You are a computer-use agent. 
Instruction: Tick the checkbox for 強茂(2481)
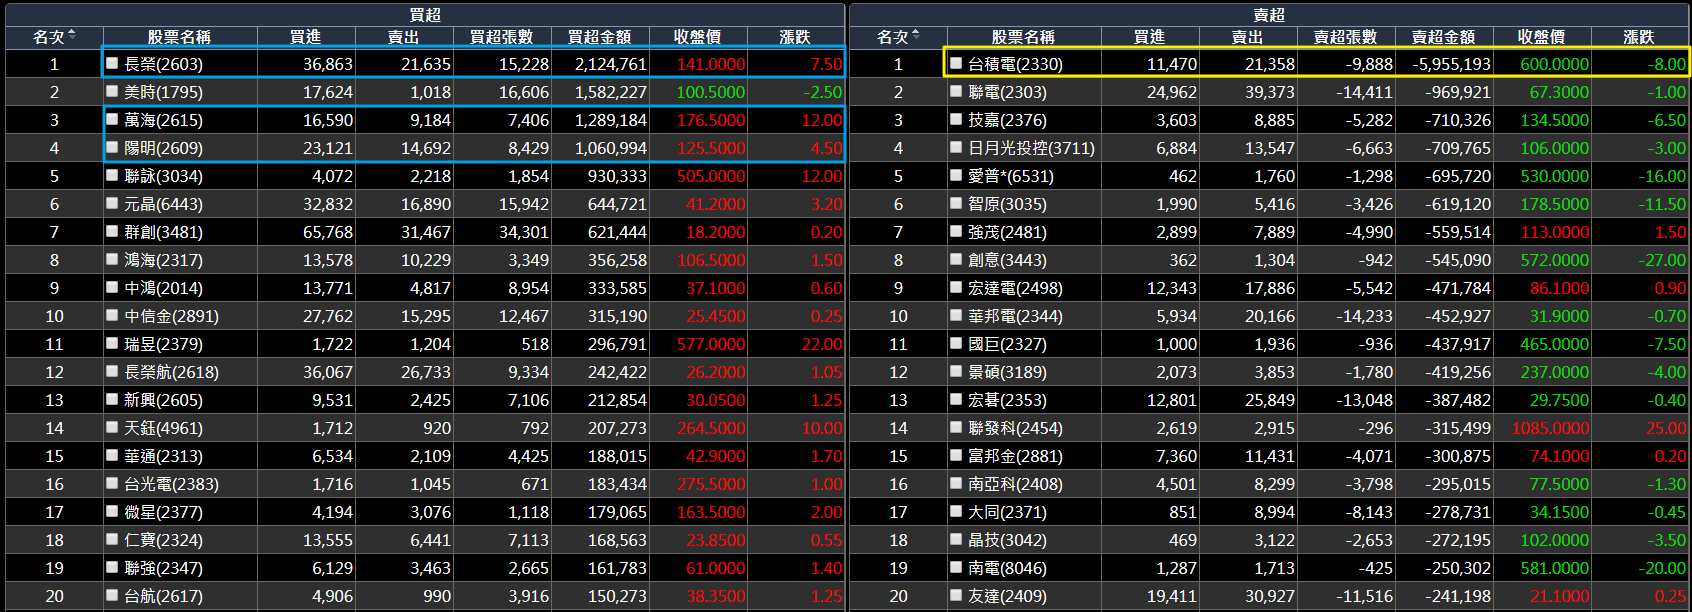point(957,231)
